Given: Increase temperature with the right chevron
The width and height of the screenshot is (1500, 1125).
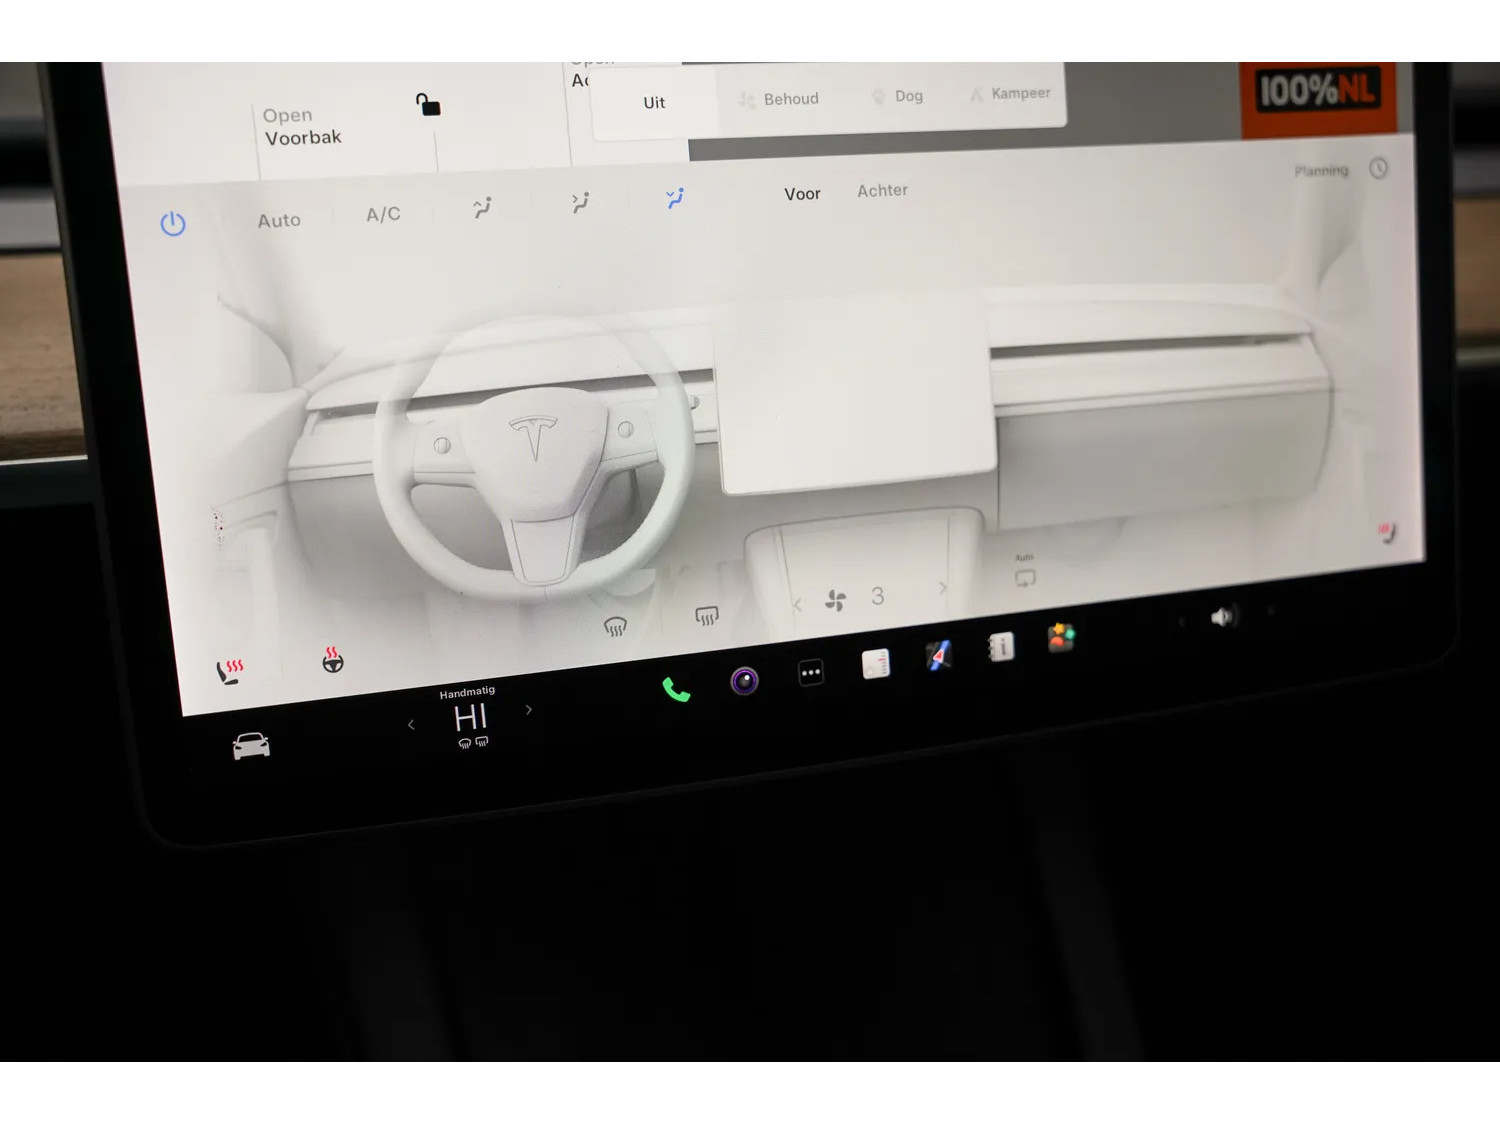Looking at the screenshot, I should coord(529,710).
